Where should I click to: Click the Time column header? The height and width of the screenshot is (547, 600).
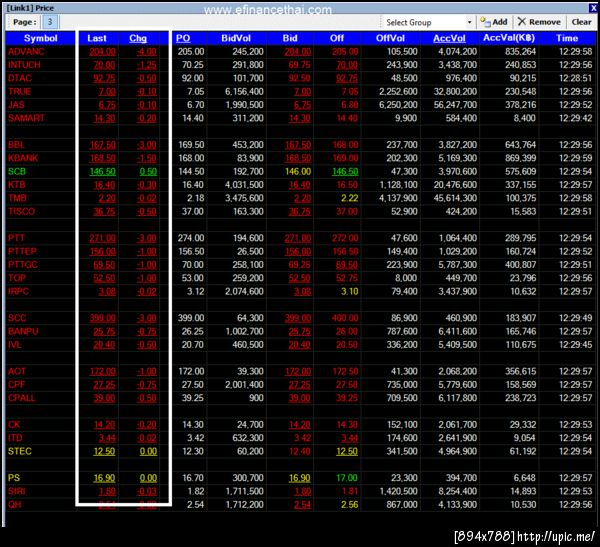point(567,38)
